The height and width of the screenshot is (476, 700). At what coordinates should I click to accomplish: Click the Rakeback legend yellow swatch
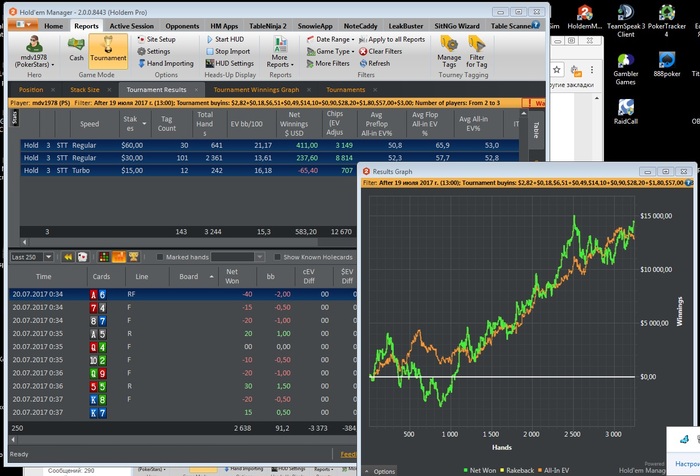502,470
